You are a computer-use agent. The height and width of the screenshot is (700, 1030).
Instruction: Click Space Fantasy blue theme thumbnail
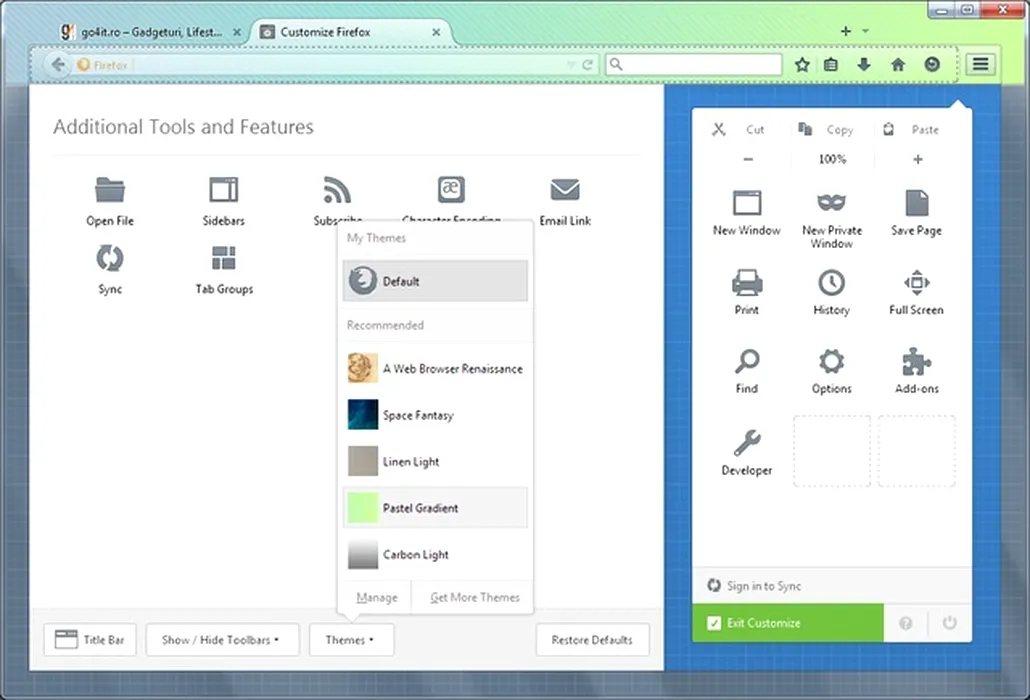coord(363,415)
